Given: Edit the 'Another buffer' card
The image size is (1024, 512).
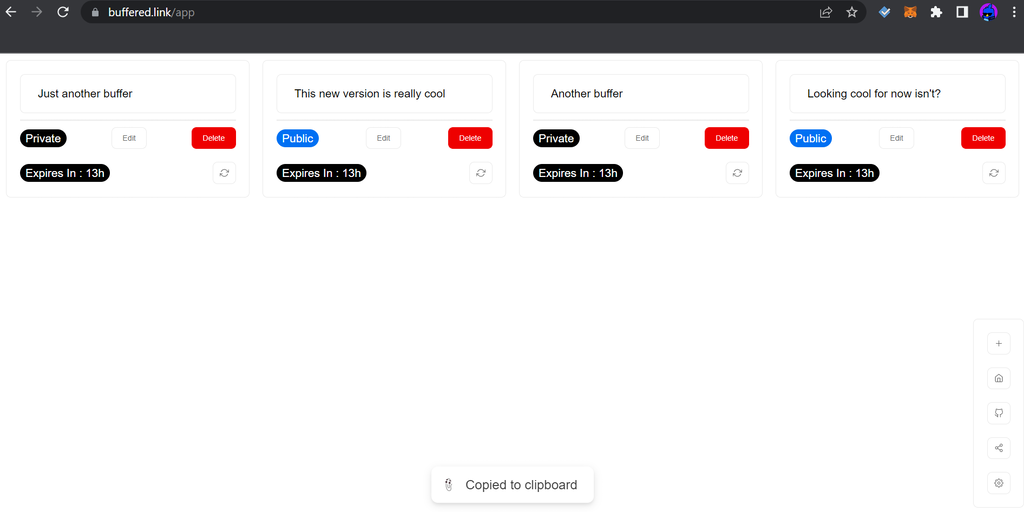Looking at the screenshot, I should (x=642, y=138).
